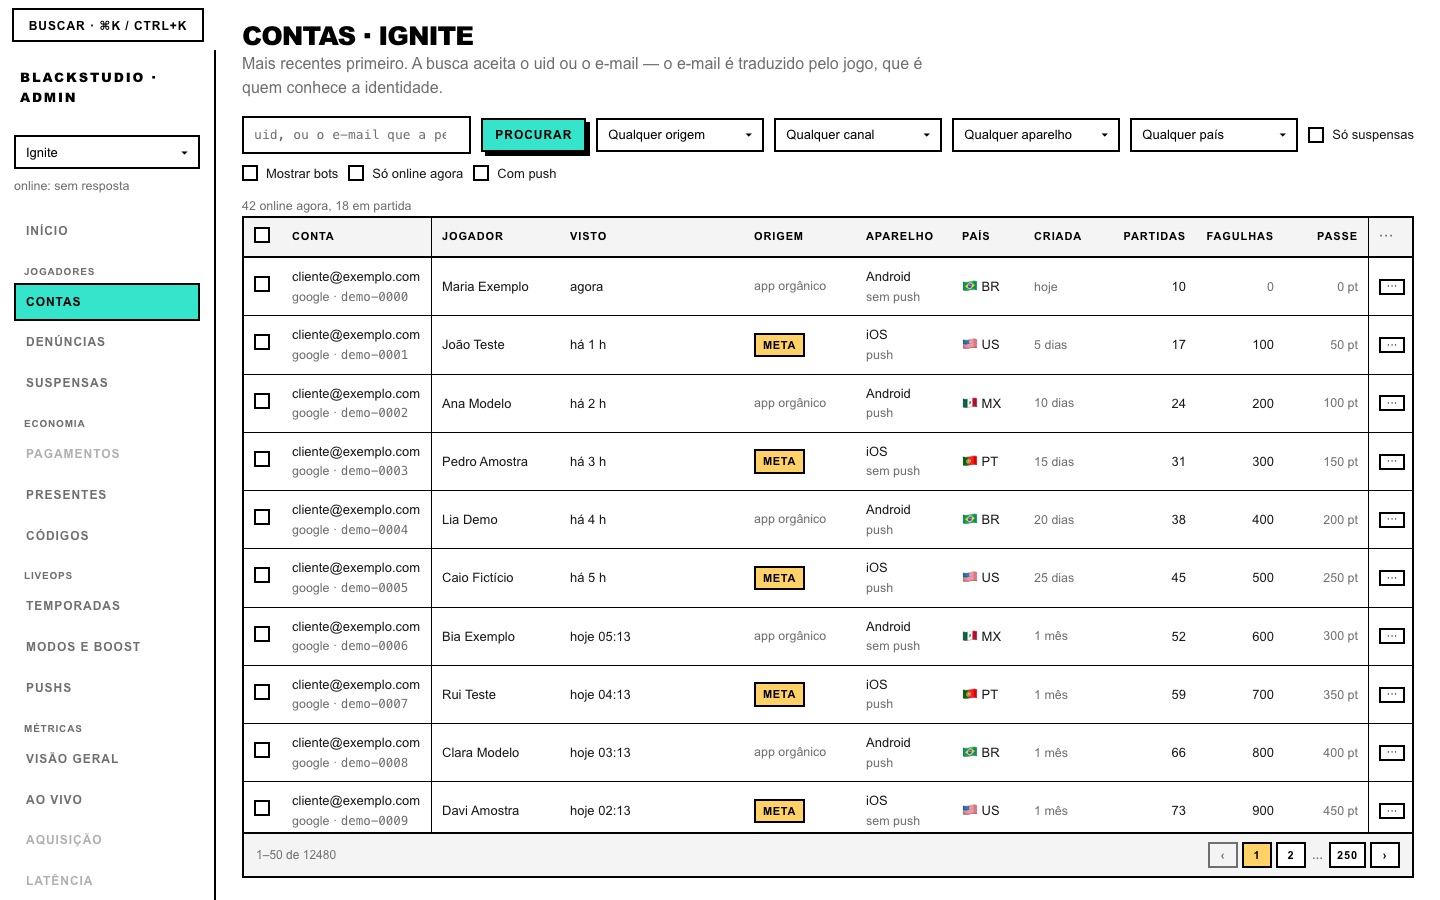Expand the Qualquer país dropdown
Screen dimensions: 1440x900
tap(1214, 135)
